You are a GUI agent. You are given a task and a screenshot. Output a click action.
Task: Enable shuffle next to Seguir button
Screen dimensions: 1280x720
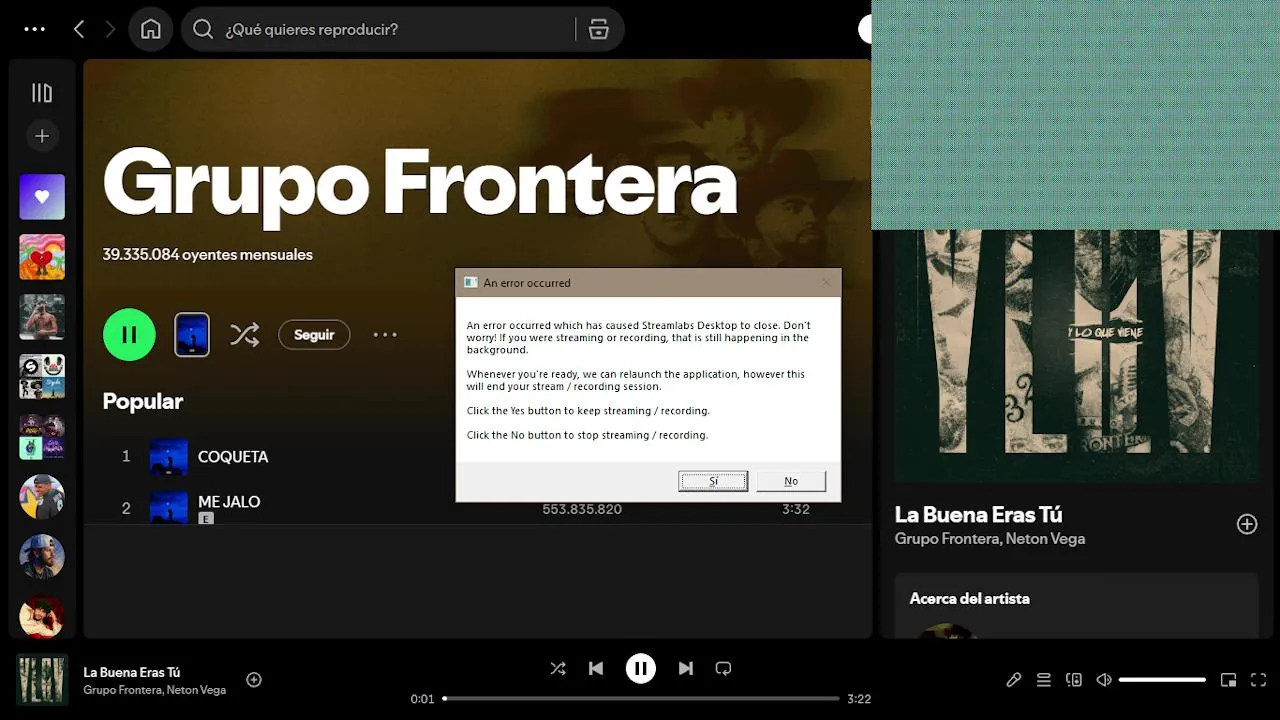pyautogui.click(x=245, y=334)
